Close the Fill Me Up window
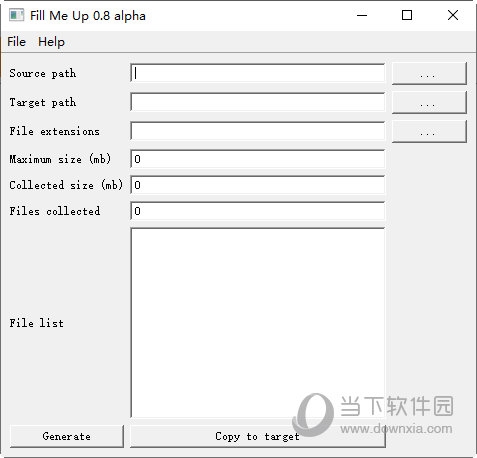477x458 pixels. pos(453,15)
